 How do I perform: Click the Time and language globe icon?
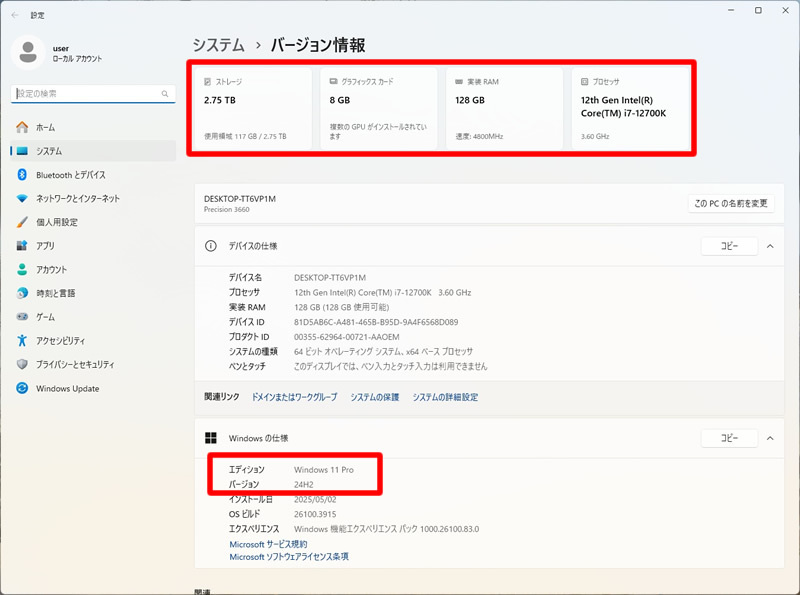click(x=22, y=293)
